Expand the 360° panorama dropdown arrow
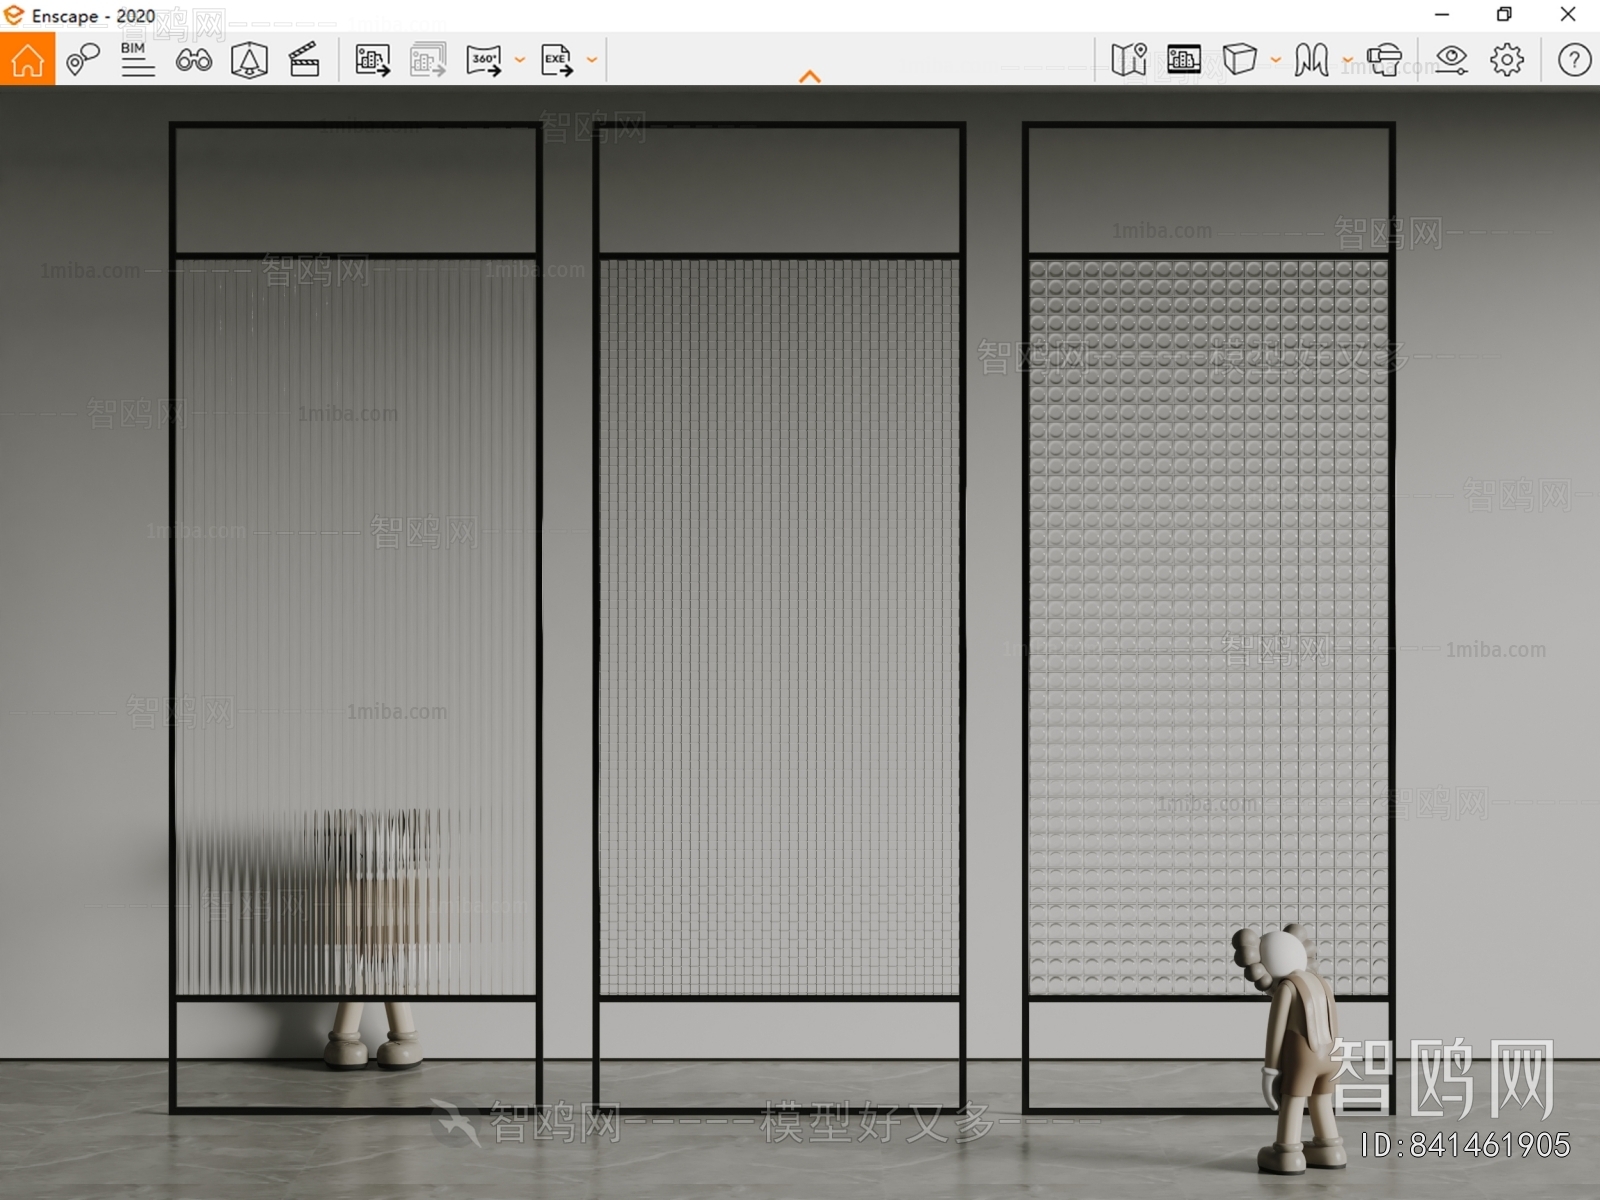1600x1200 pixels. (520, 60)
